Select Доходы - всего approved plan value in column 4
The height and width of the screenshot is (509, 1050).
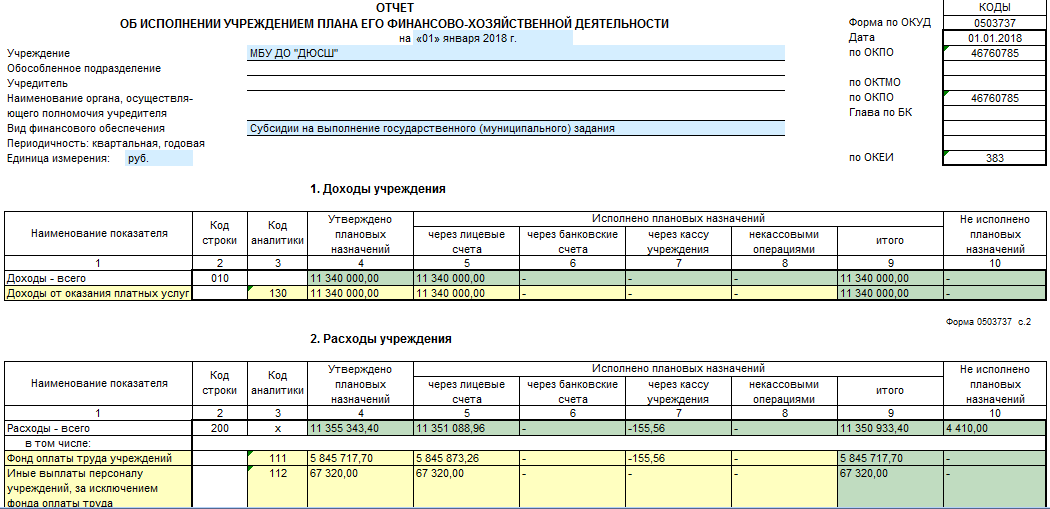point(360,278)
